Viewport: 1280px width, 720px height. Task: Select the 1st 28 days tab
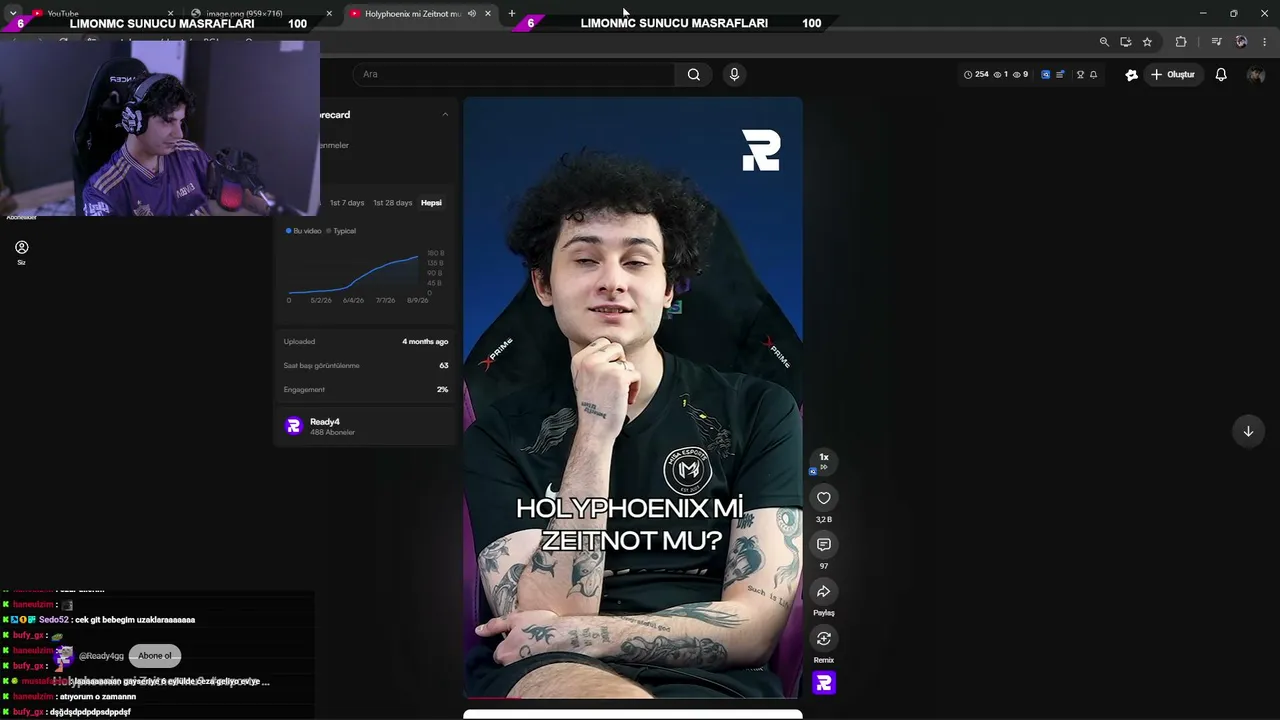coord(392,203)
